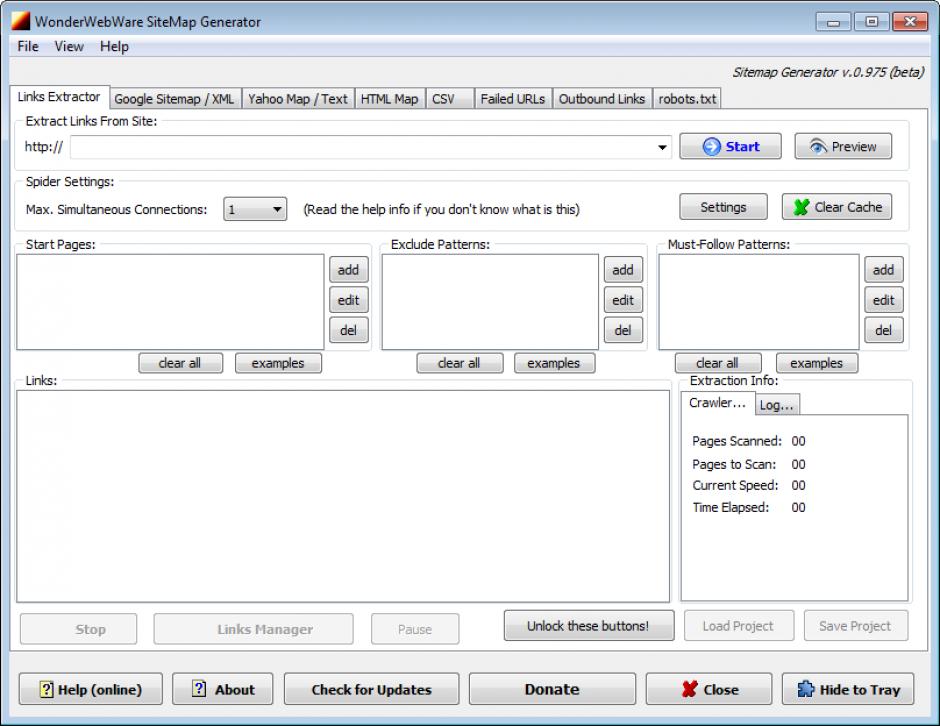Open the Help menu
This screenshot has height=726, width=940.
(114, 46)
